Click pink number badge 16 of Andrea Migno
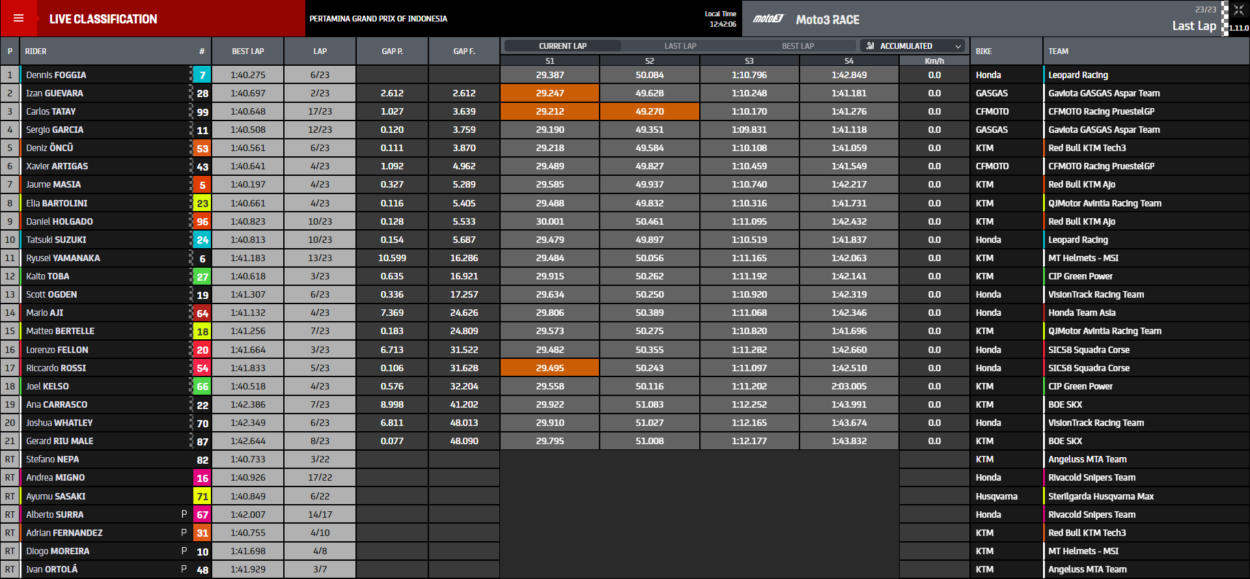Screen dimensions: 1250x579 click(202, 478)
